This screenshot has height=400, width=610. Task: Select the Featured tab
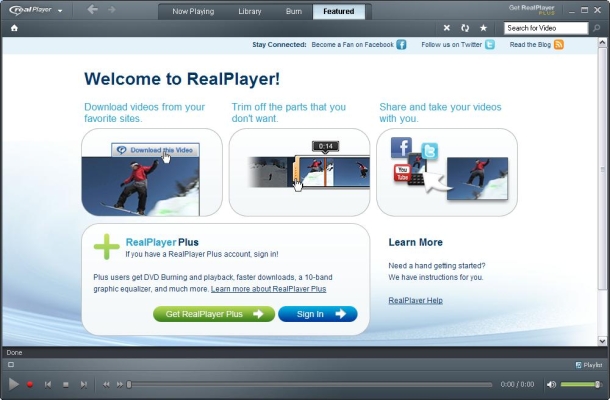(338, 11)
